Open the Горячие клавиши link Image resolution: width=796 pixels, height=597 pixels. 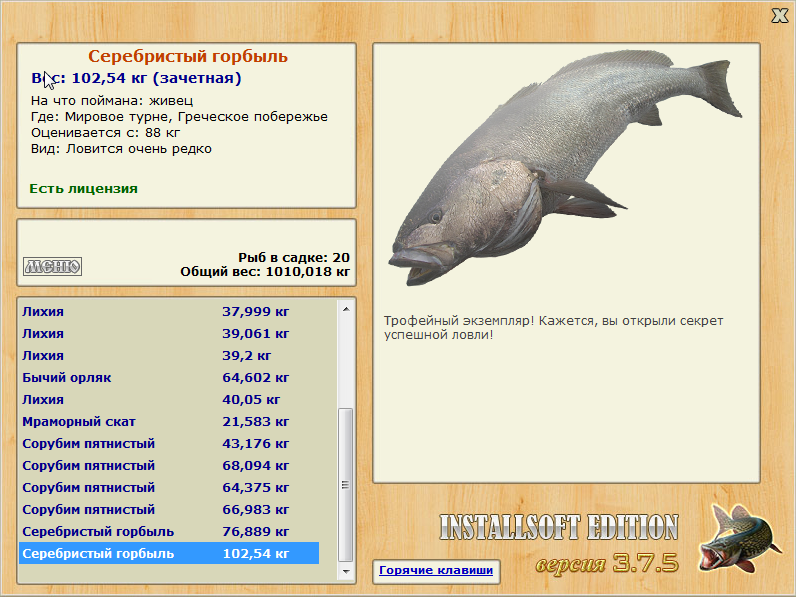436,570
